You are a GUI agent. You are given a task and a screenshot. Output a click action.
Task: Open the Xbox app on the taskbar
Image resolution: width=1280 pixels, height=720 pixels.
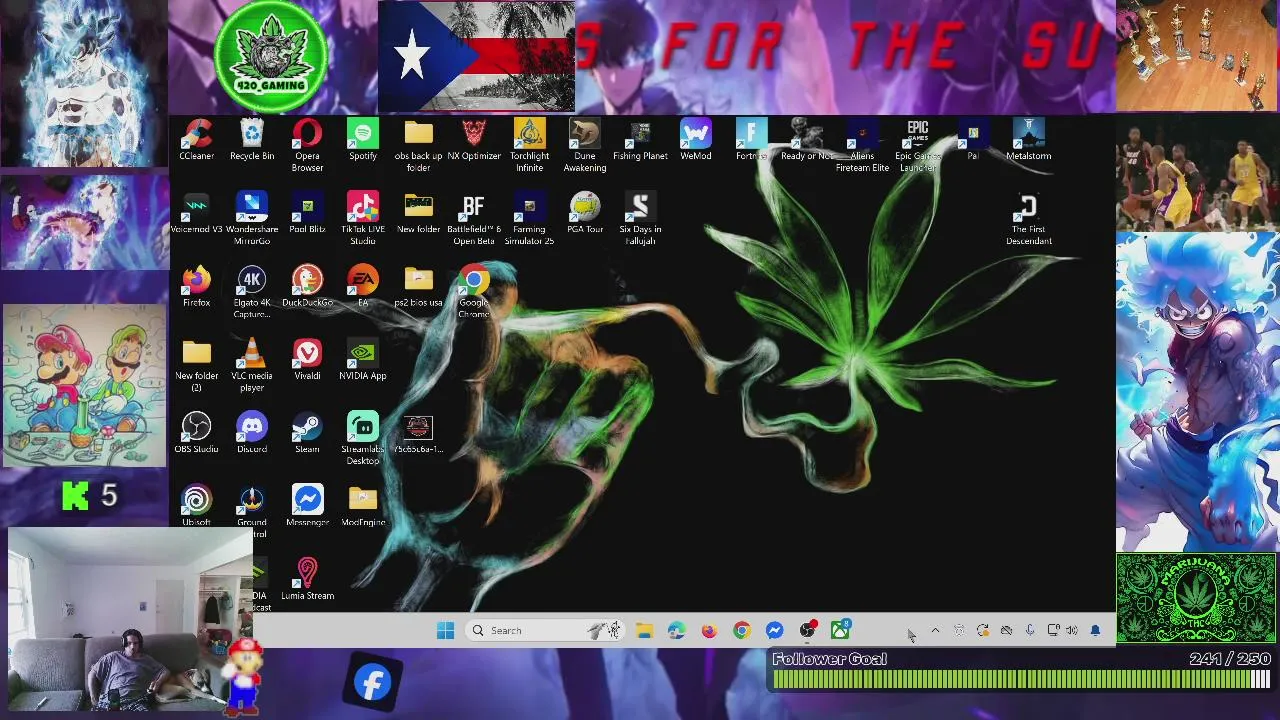840,630
